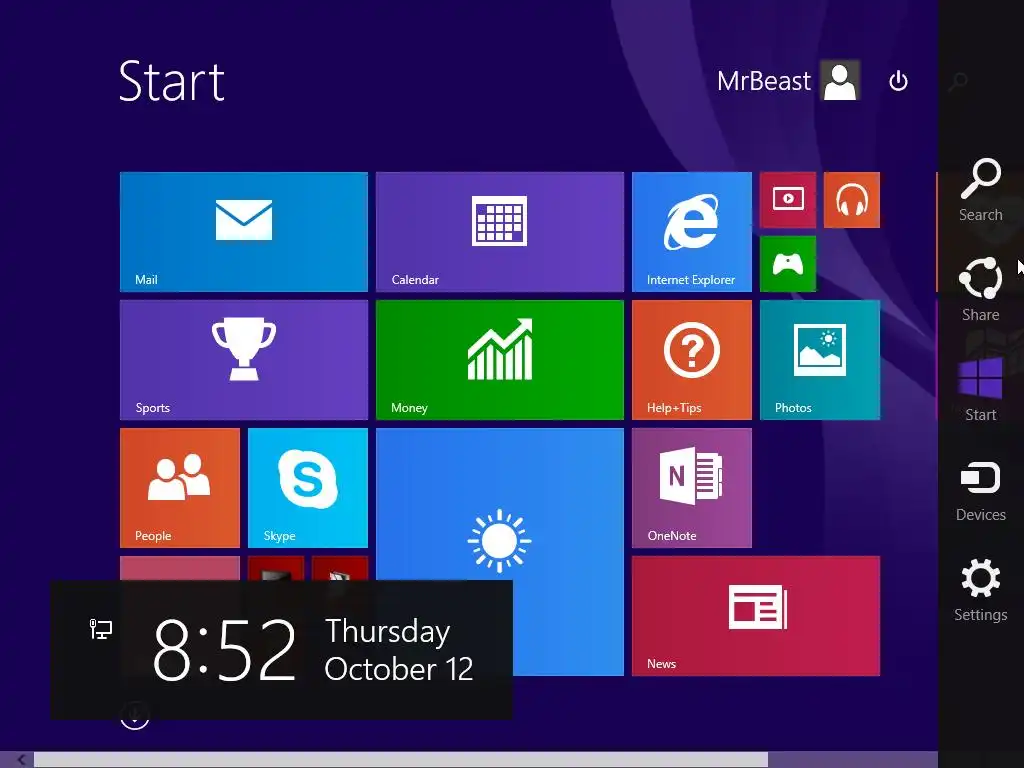Click the horizontal scrollbar thumb at the bottom
Image resolution: width=1024 pixels, height=768 pixels.
(x=400, y=760)
